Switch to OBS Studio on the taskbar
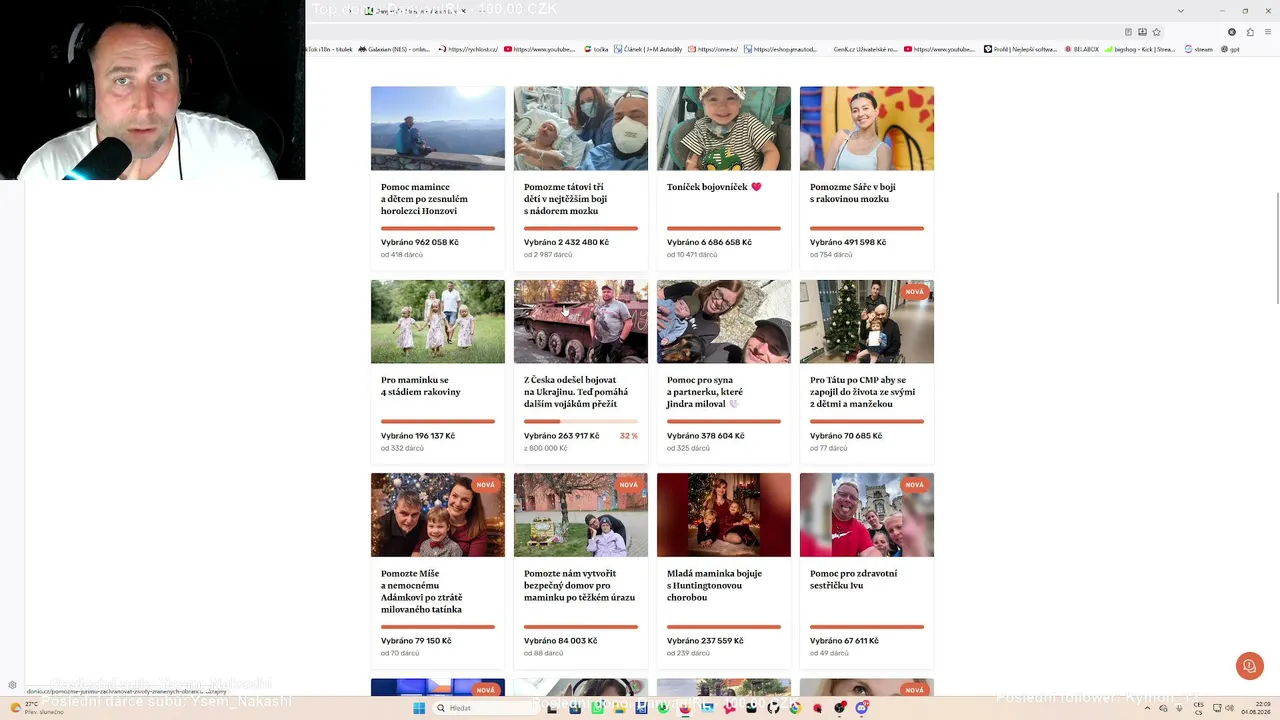The height and width of the screenshot is (720, 1280). coord(840,708)
